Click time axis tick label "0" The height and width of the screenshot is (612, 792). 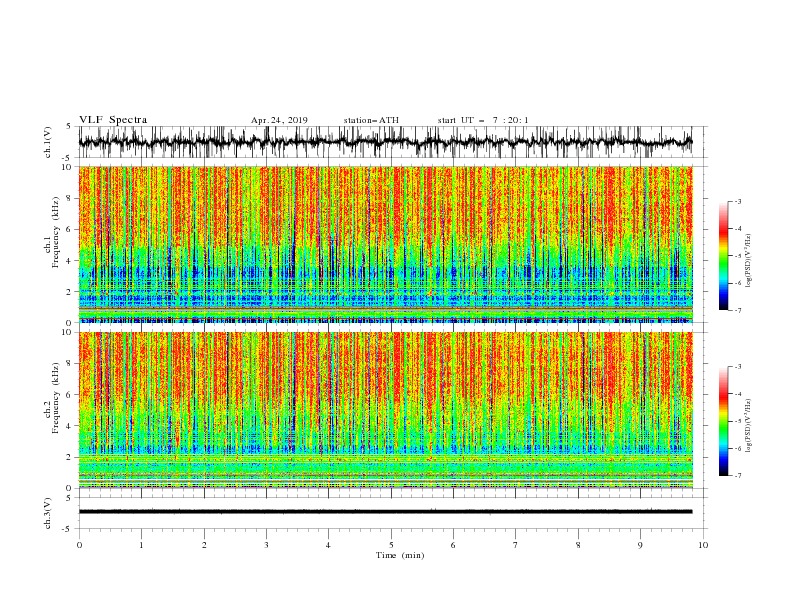(79, 545)
